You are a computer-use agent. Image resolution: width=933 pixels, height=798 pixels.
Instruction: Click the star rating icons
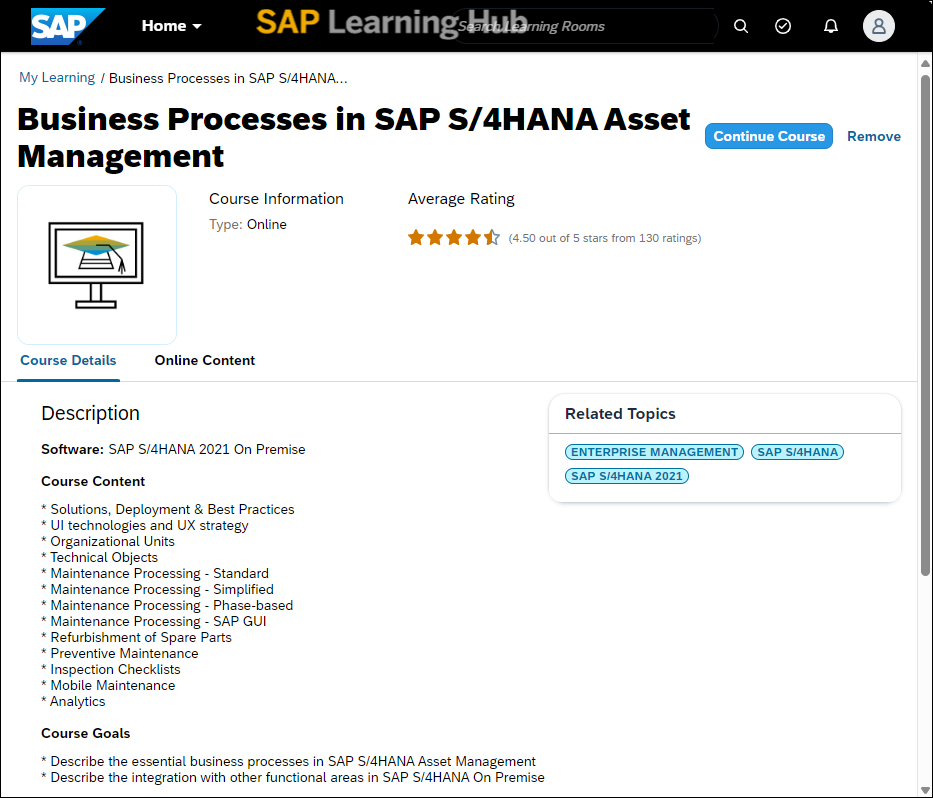[x=454, y=238]
